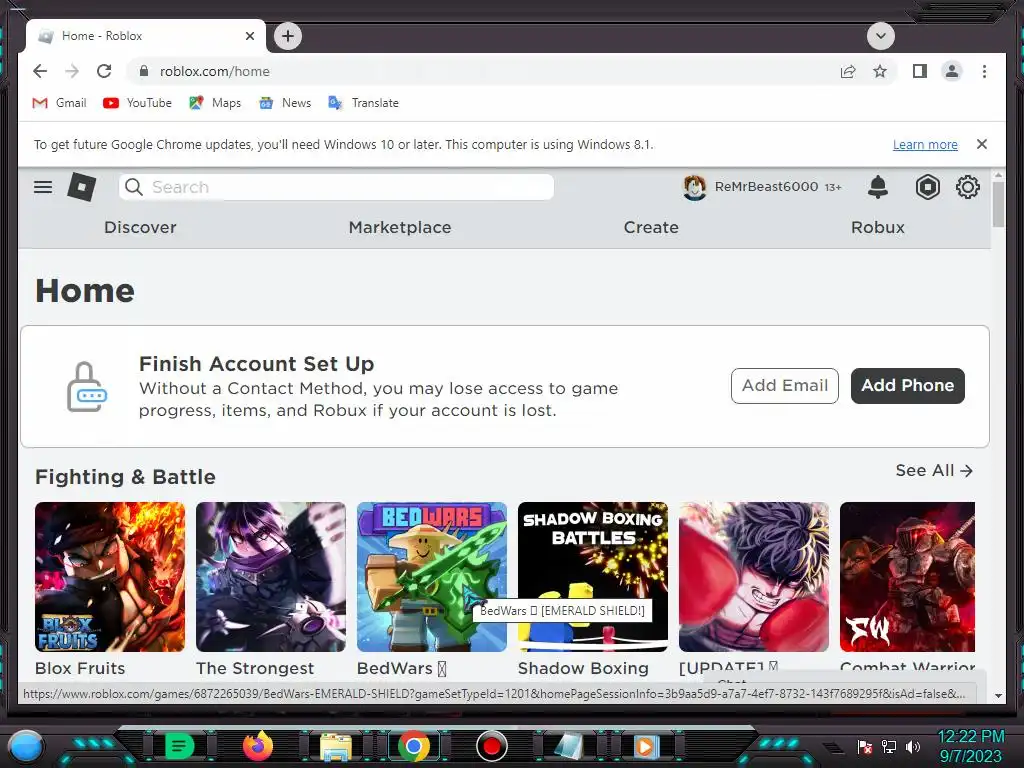Click the red record taskbar icon
1024x768 pixels.
tap(492, 746)
